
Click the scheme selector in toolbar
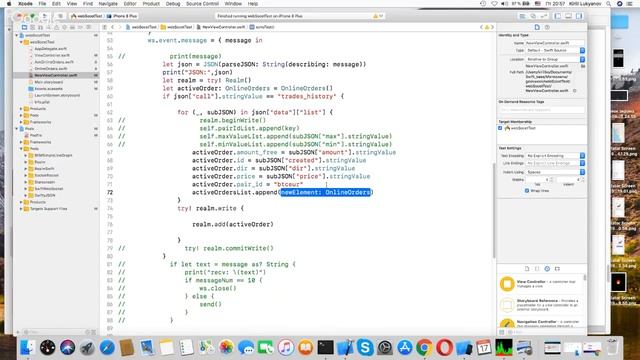87,16
